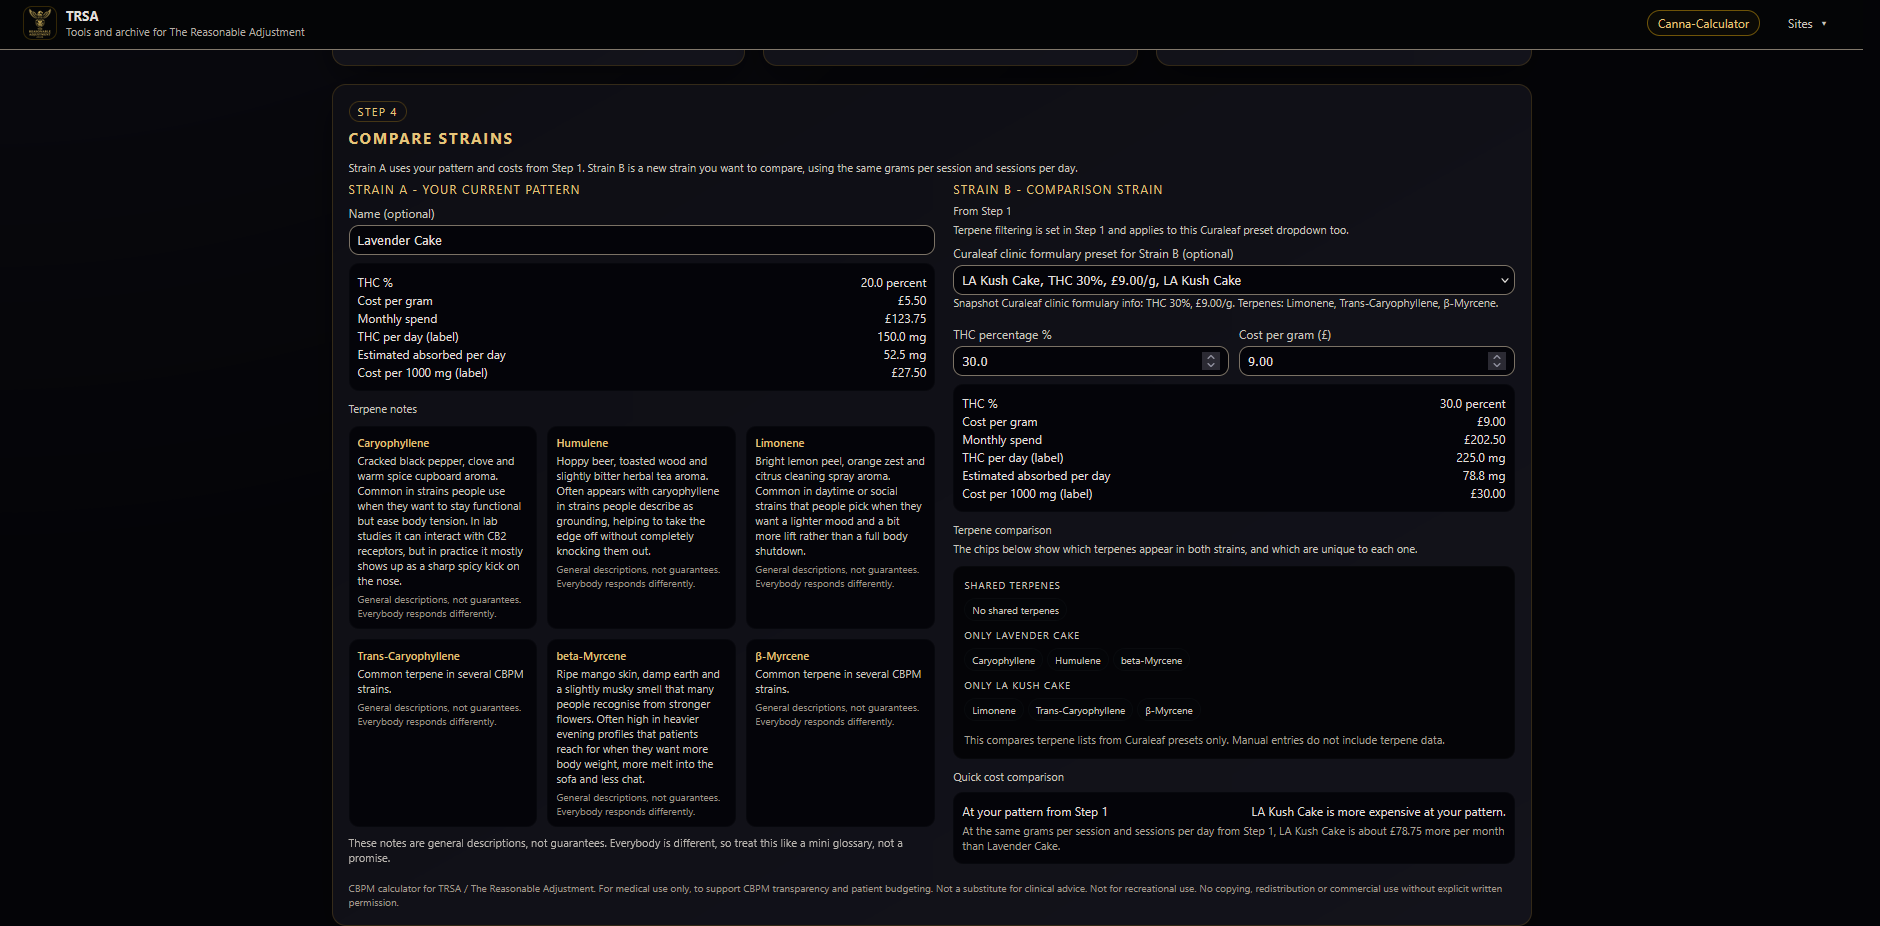Click the Trans-Caryophyllene chip under Only LA Kush Cake
The width and height of the screenshot is (1880, 926).
coord(1080,711)
